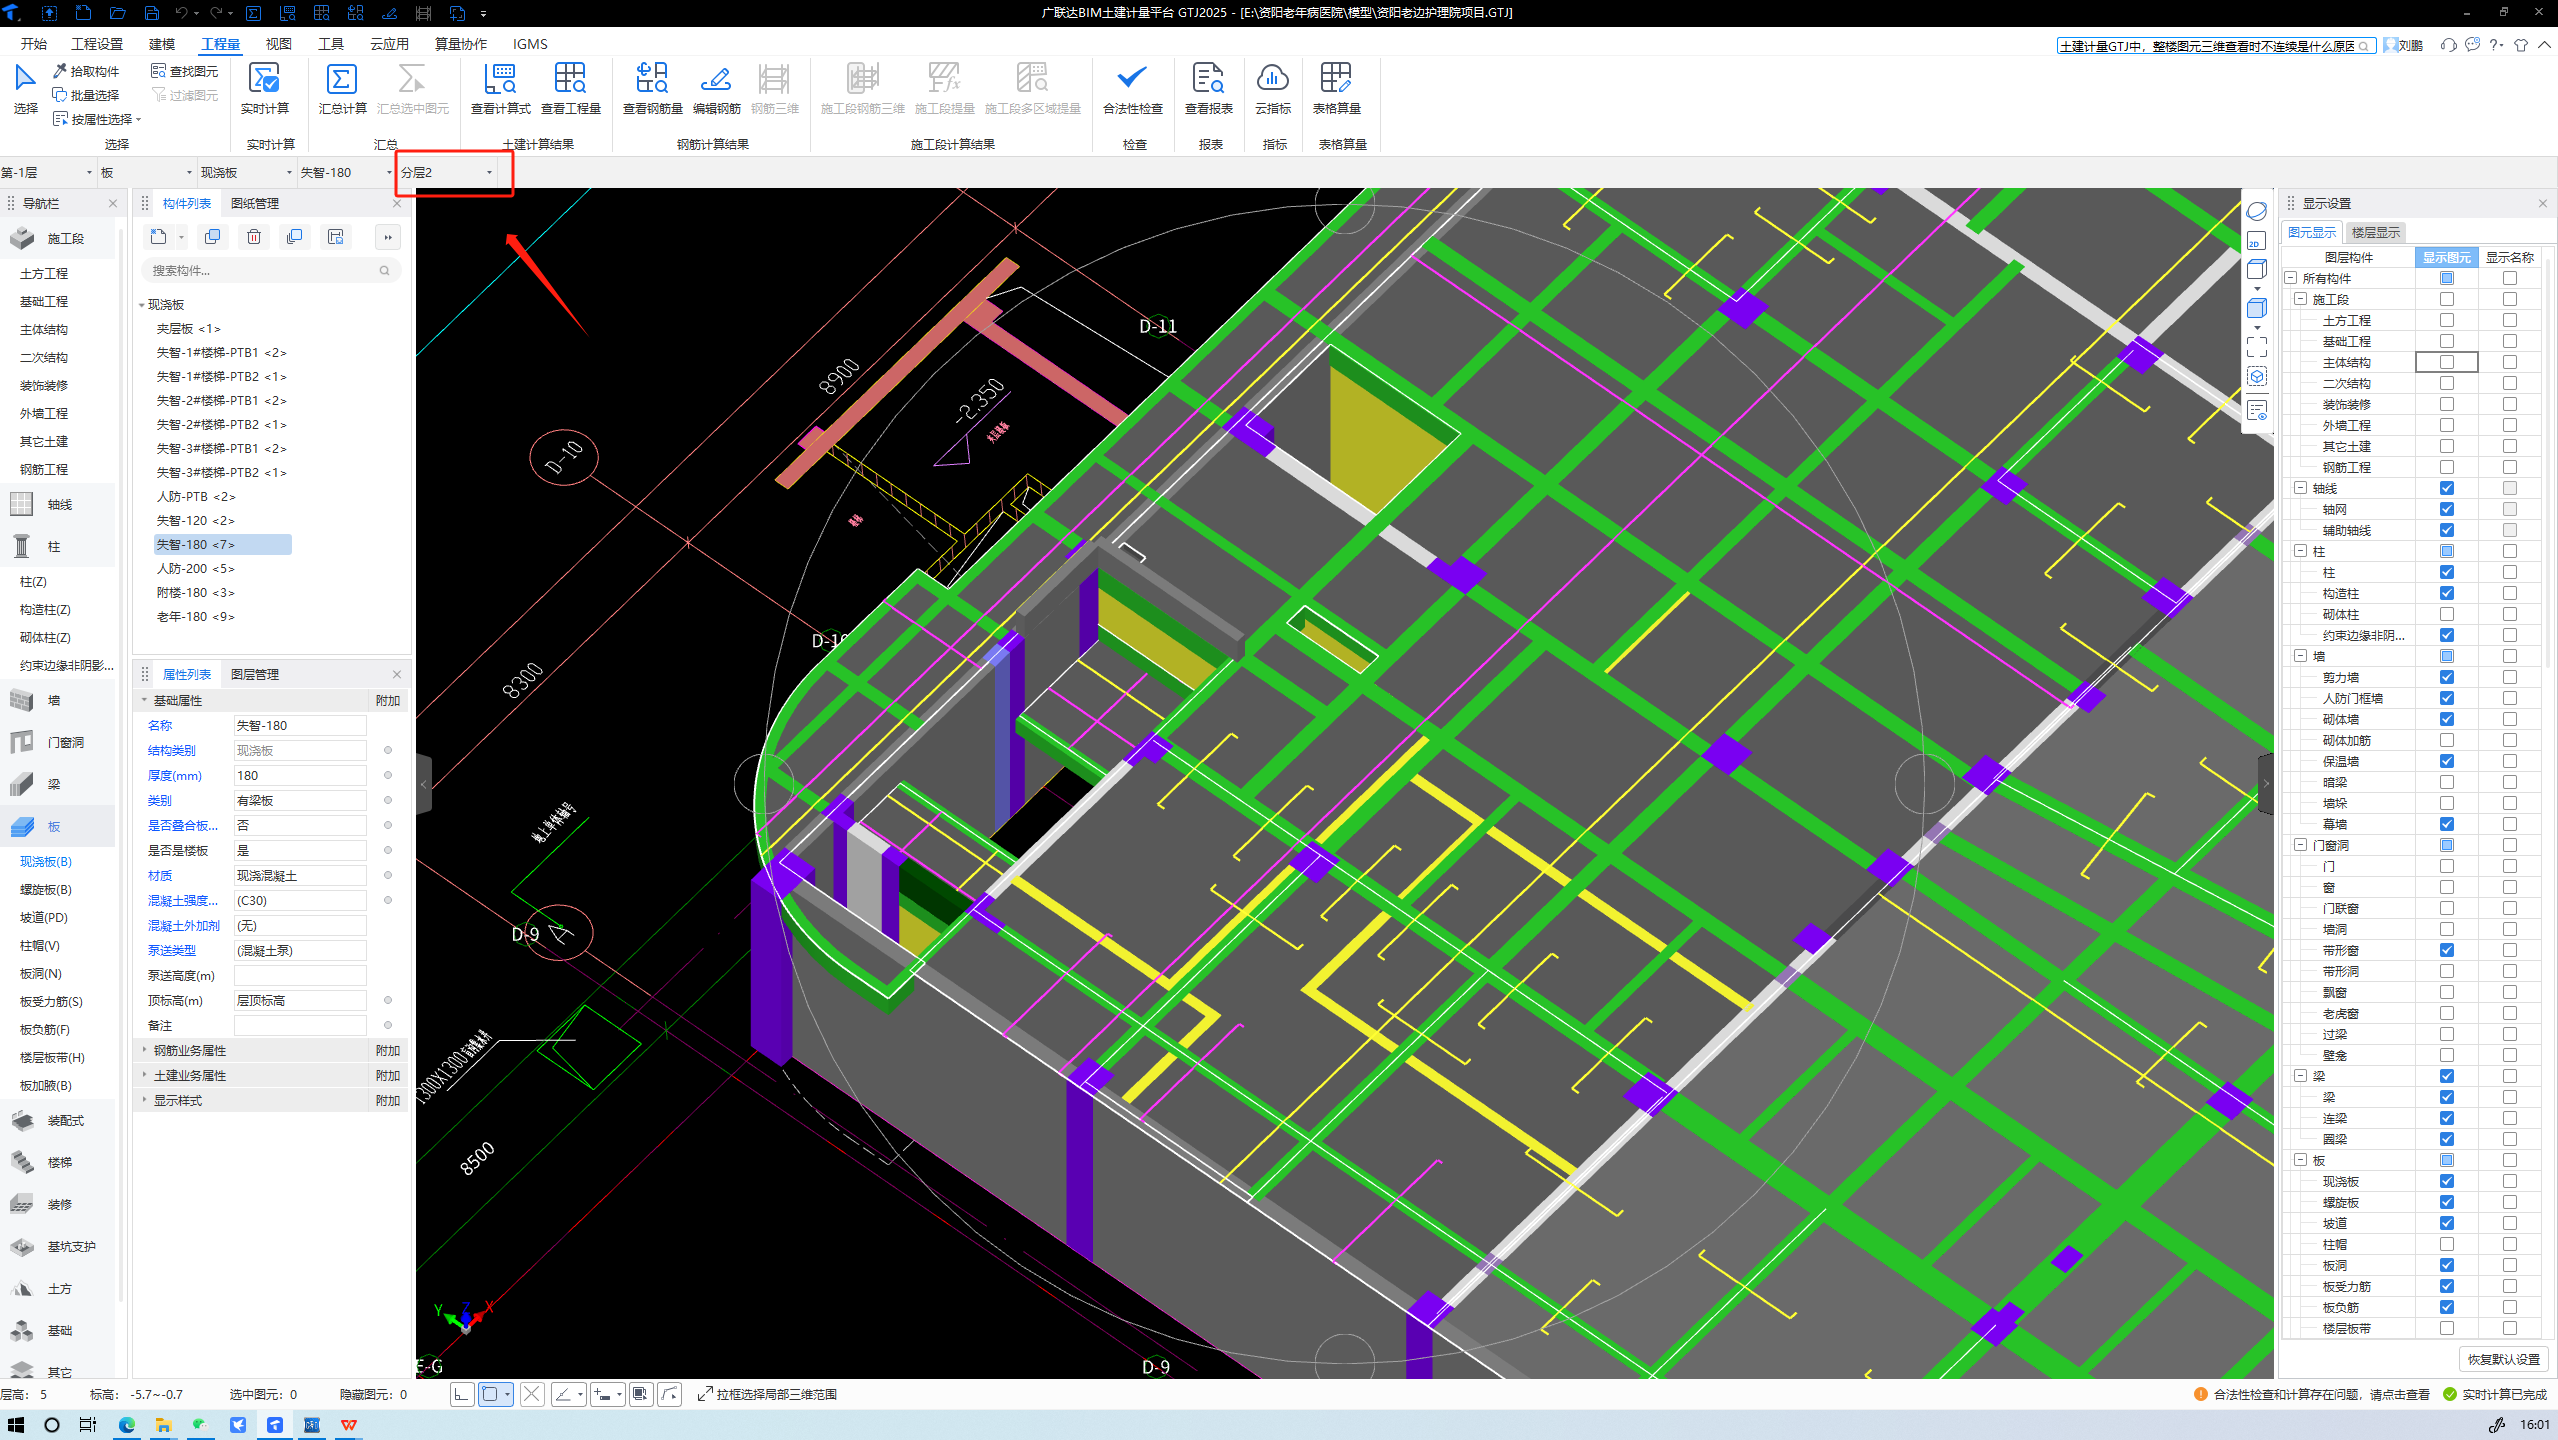Uncheck 轴网 display checkbox
The width and height of the screenshot is (2558, 1440).
[2447, 509]
